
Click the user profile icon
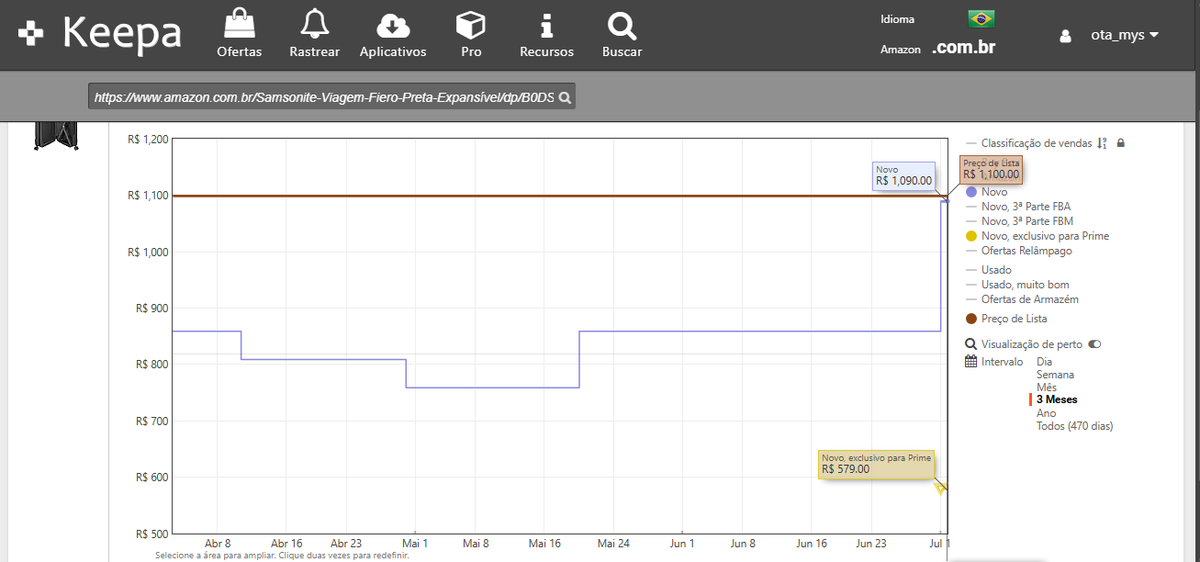1065,36
